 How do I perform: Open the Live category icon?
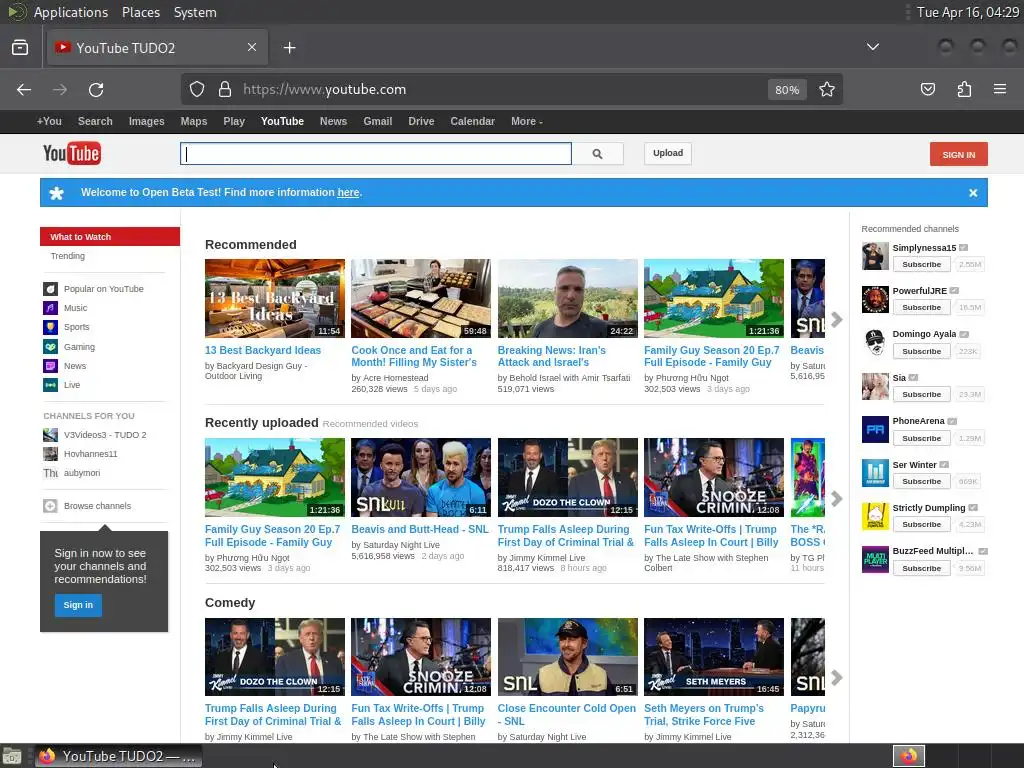coord(50,385)
